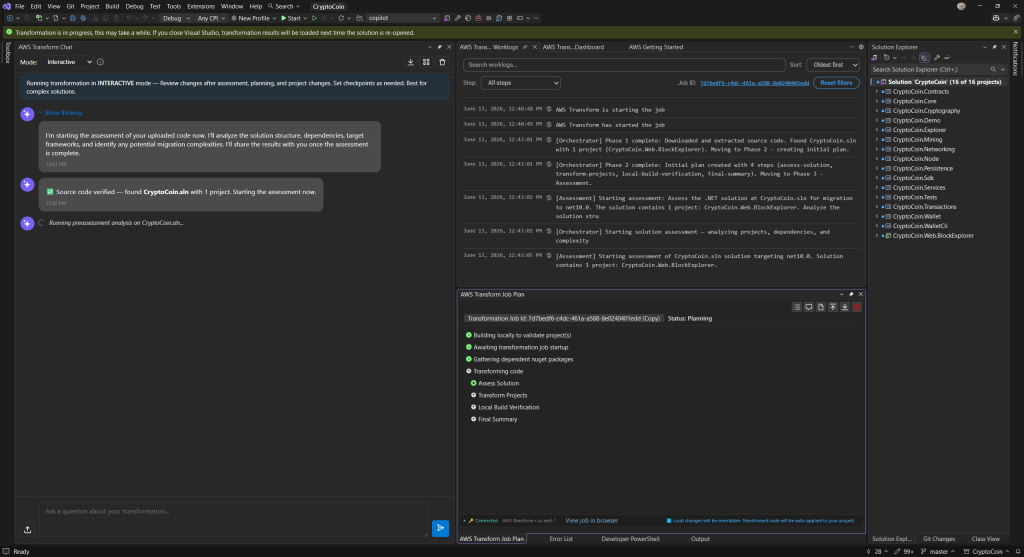Click the green check on Source code verified message
This screenshot has height=557, width=1024.
click(50, 192)
